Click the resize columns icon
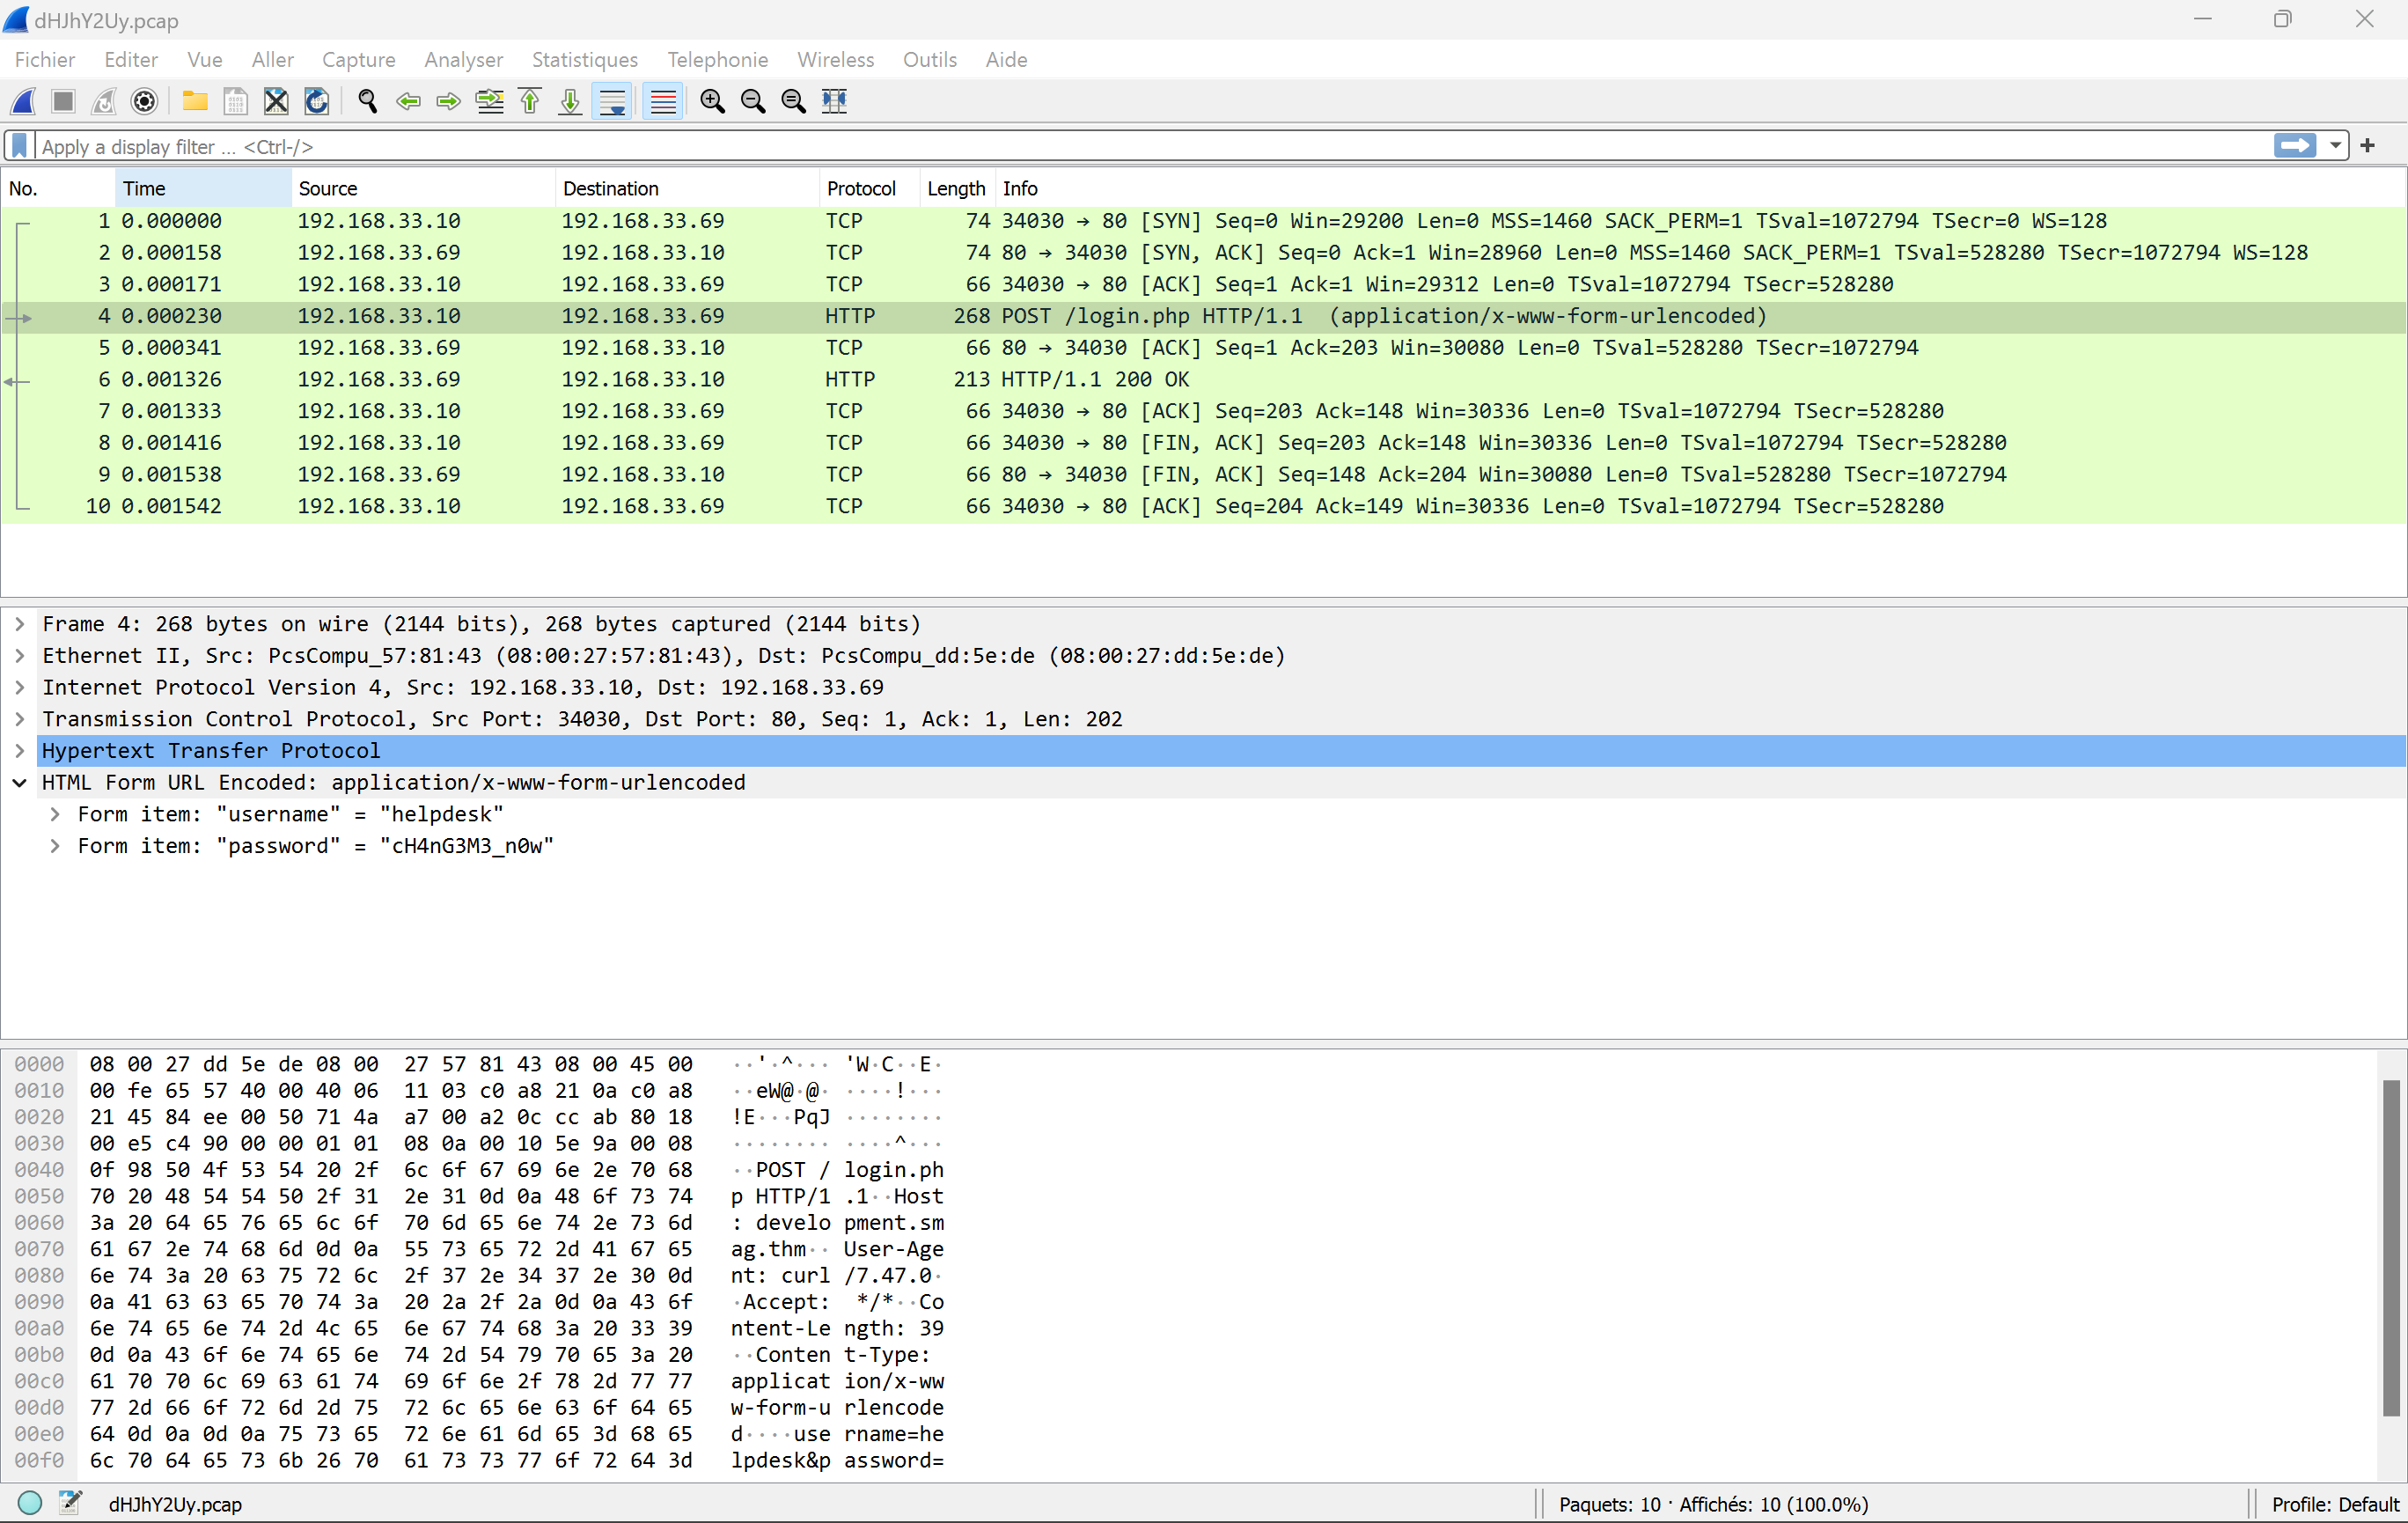The width and height of the screenshot is (2408, 1523). click(834, 101)
